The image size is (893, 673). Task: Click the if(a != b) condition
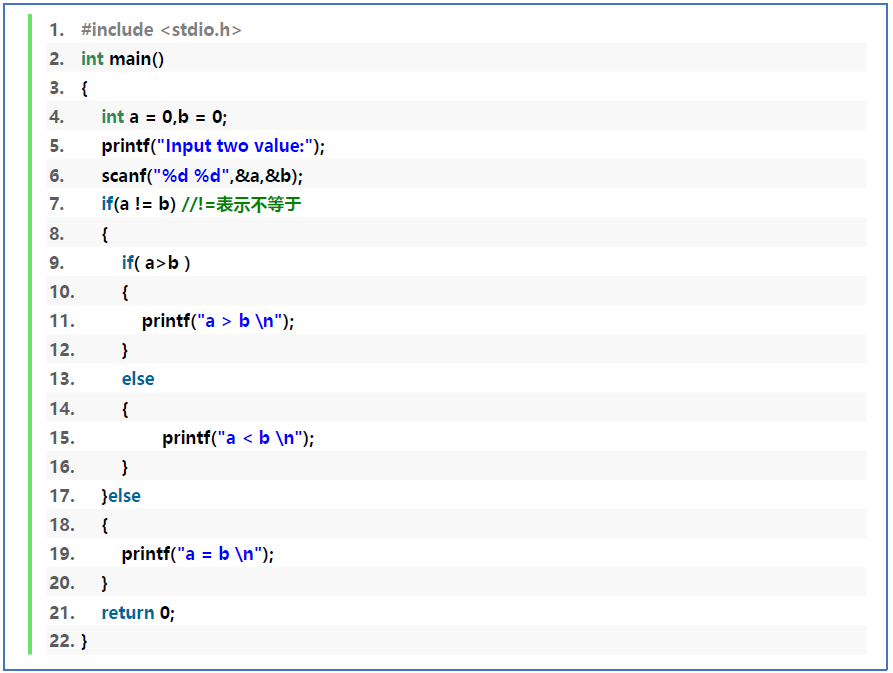coord(138,204)
